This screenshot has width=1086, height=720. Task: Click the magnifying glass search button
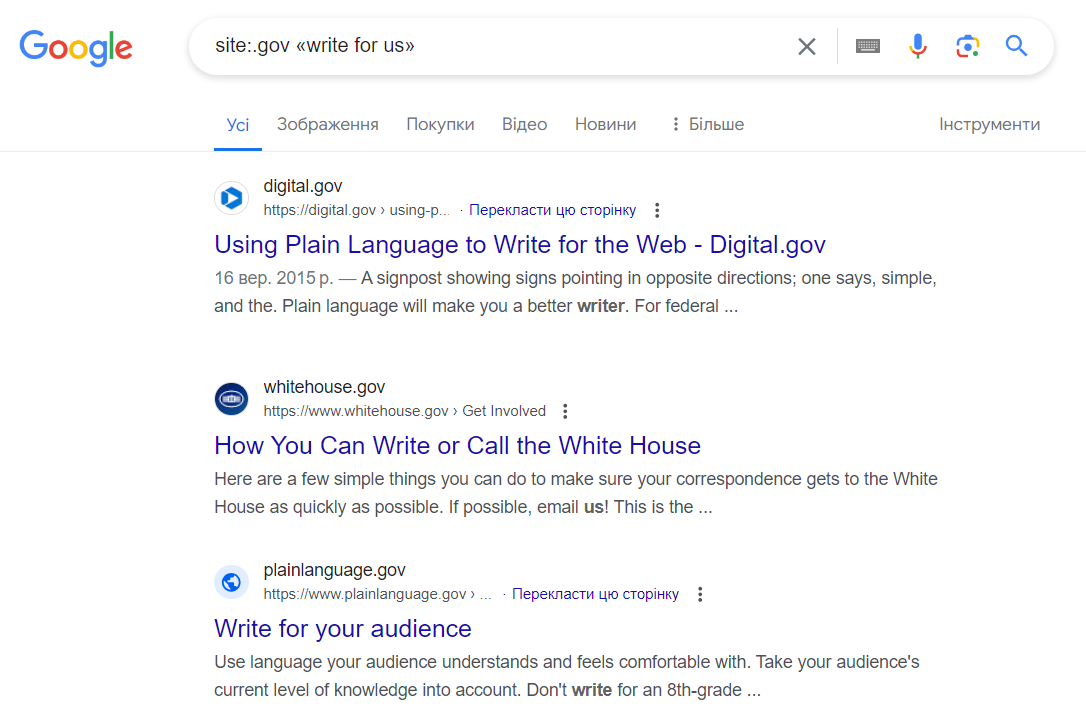1016,46
